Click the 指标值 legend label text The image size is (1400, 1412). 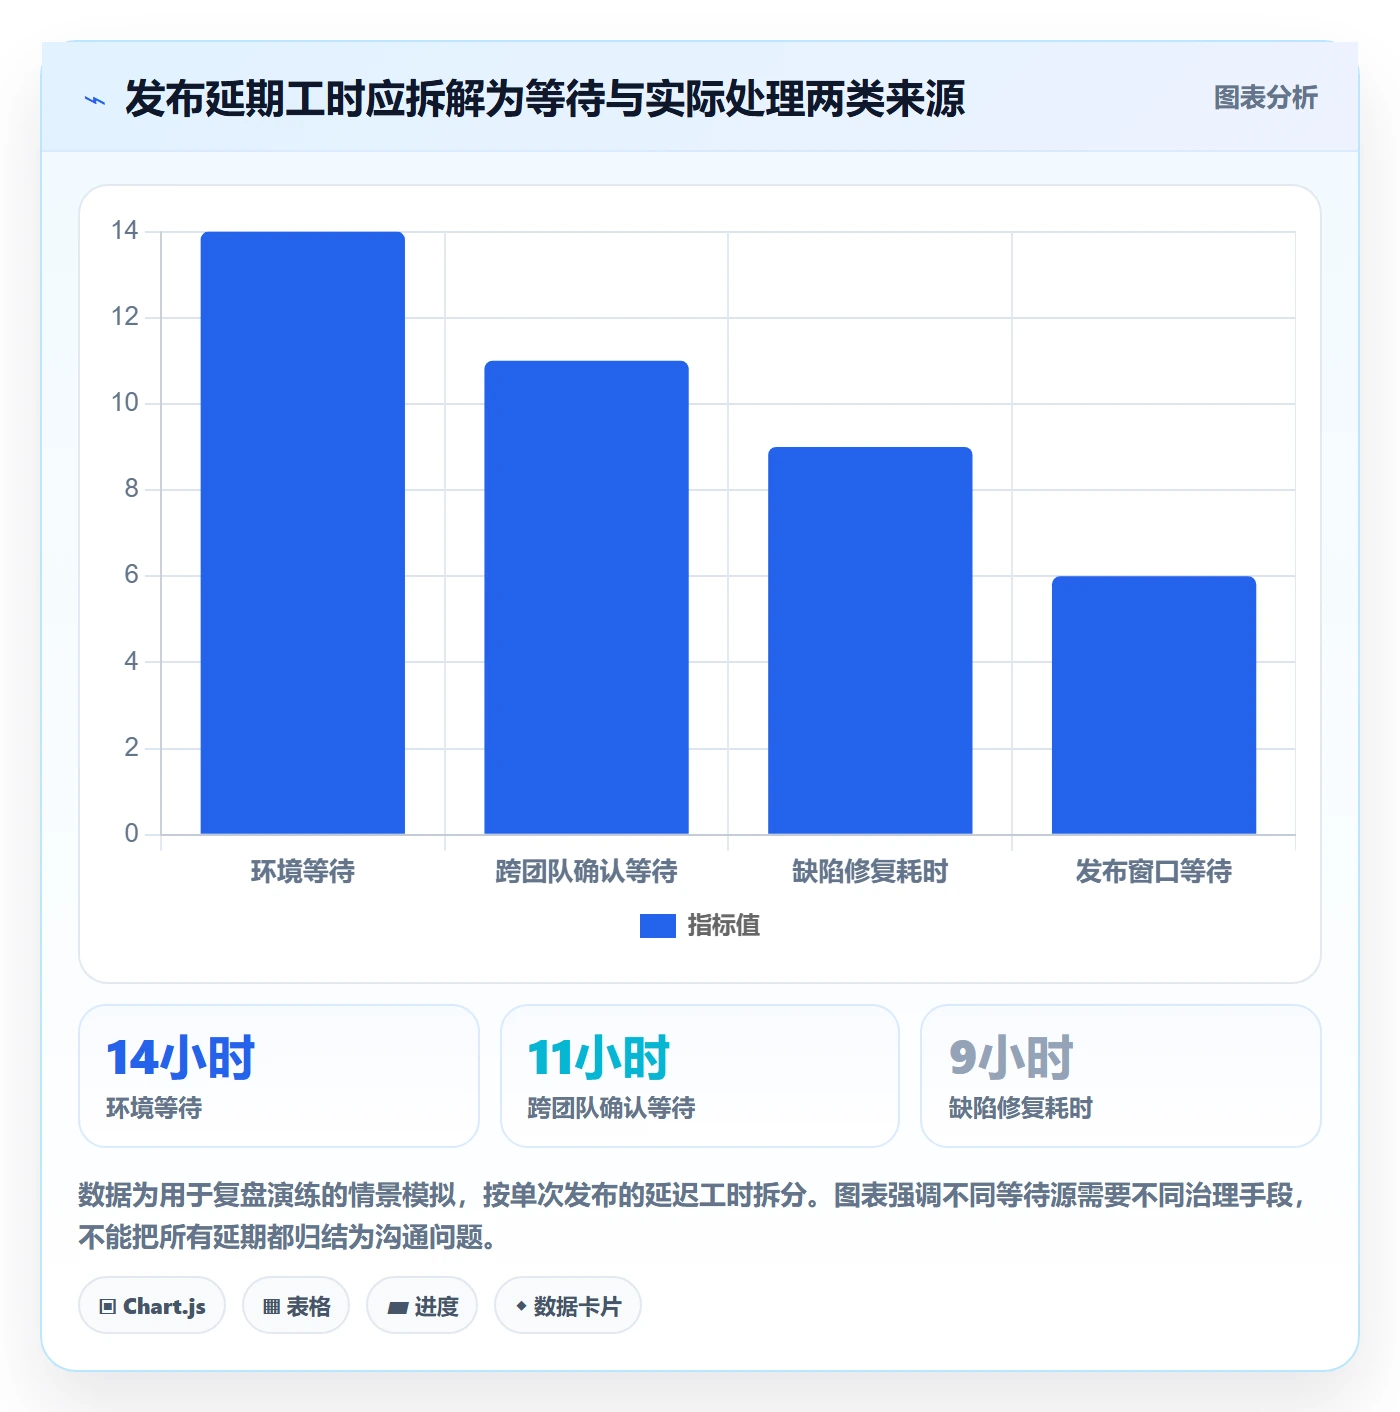pyautogui.click(x=724, y=926)
